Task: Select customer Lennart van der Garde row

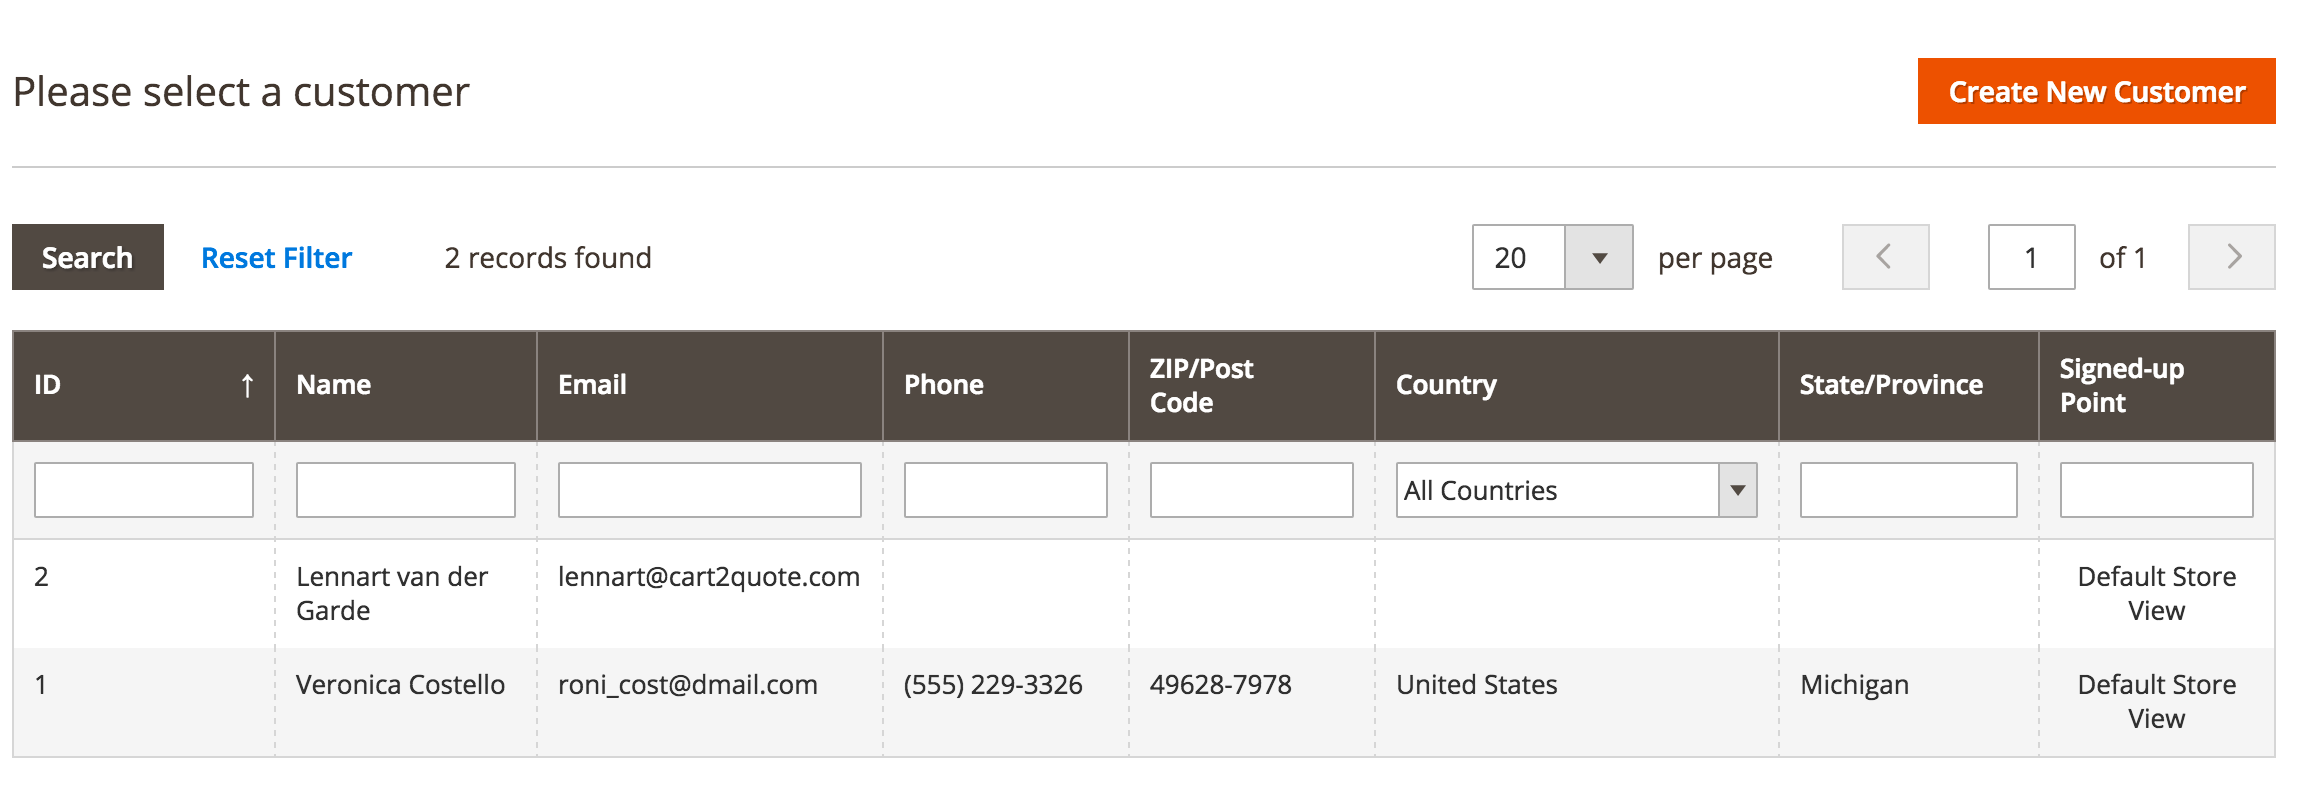Action: click(x=391, y=593)
